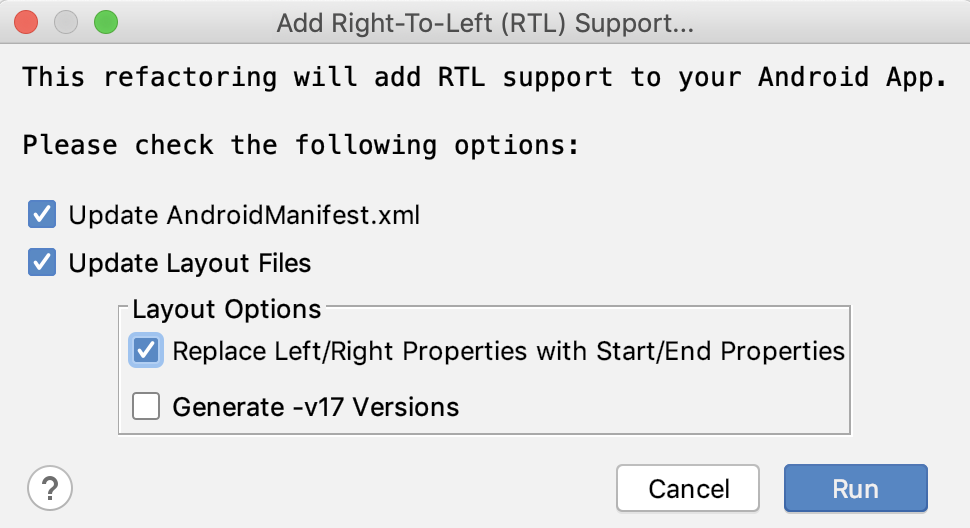Uncheck the Update AndroidManifest.xml checkbox
This screenshot has width=970, height=528.
[42, 214]
